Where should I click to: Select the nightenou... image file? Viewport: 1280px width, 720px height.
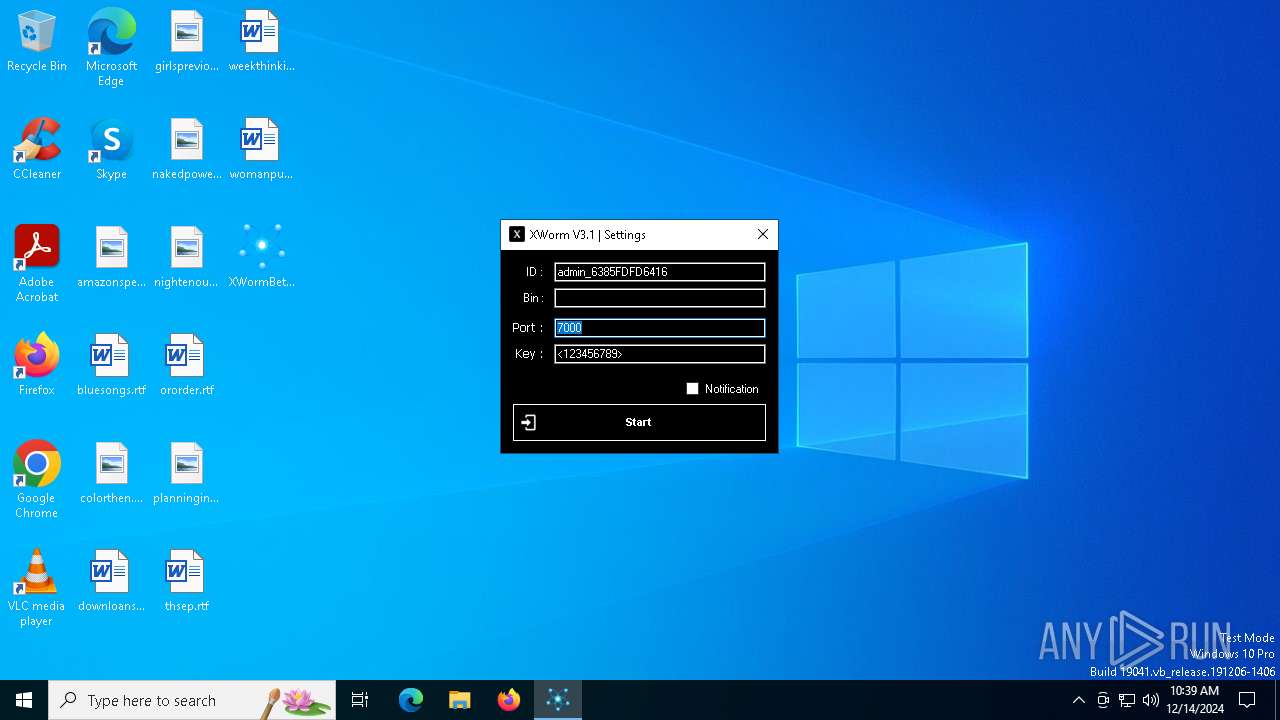[x=186, y=258]
